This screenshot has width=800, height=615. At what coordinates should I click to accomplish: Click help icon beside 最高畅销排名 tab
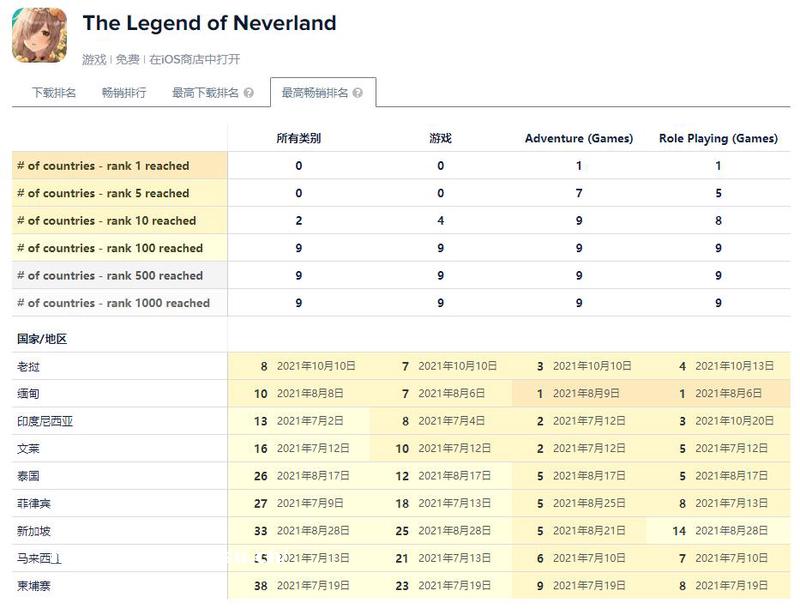(x=358, y=93)
